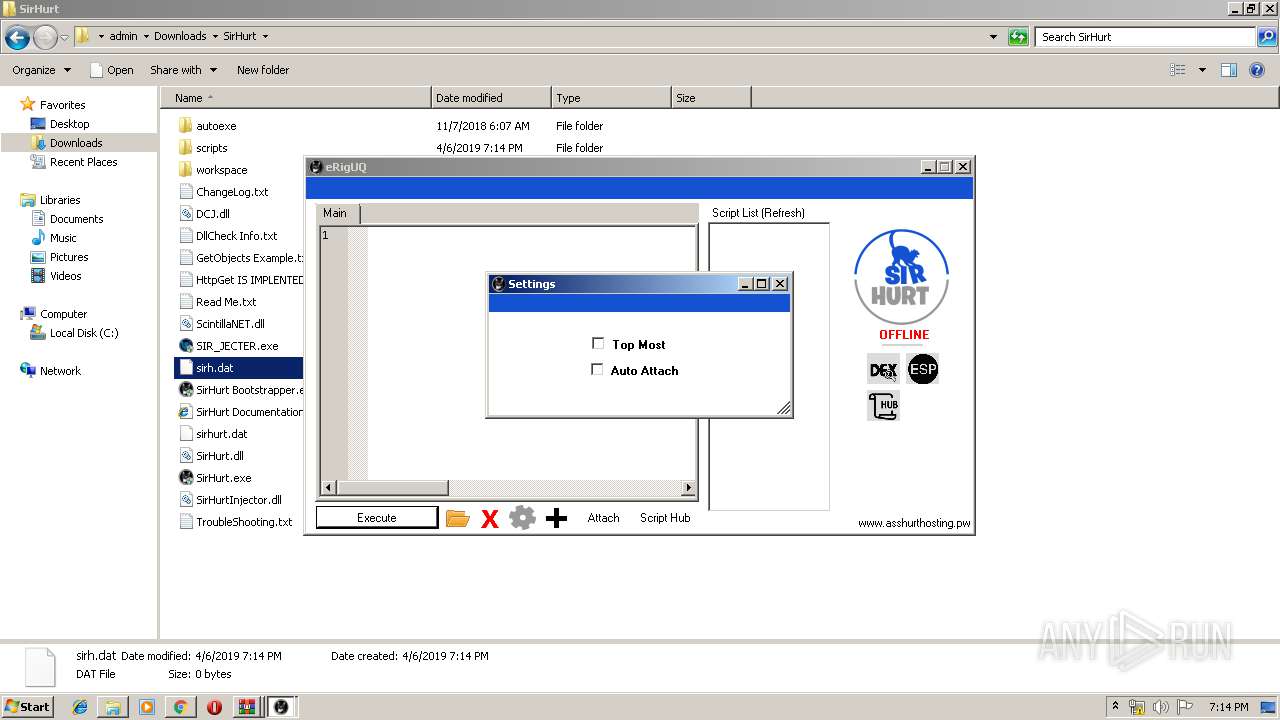Click the www.asshurthosting.pw link
This screenshot has width=1280, height=720.
tap(914, 524)
